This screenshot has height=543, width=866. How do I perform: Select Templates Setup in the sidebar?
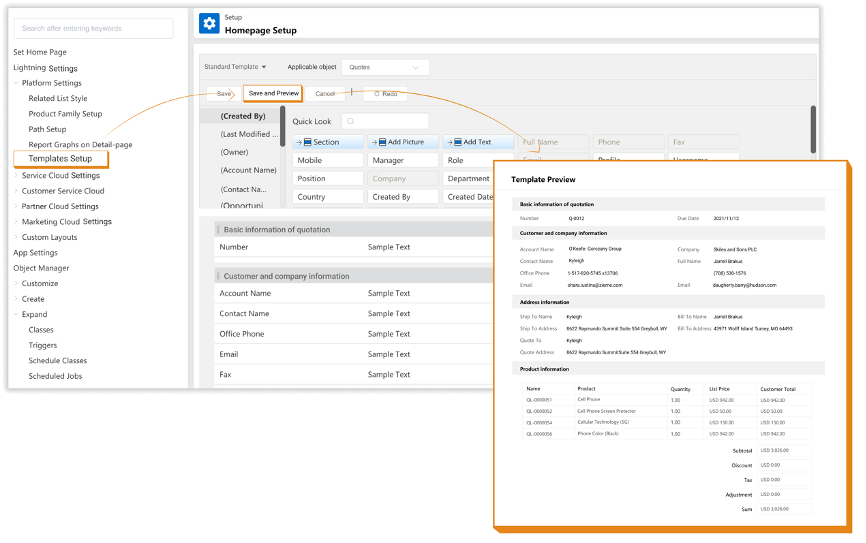60,159
